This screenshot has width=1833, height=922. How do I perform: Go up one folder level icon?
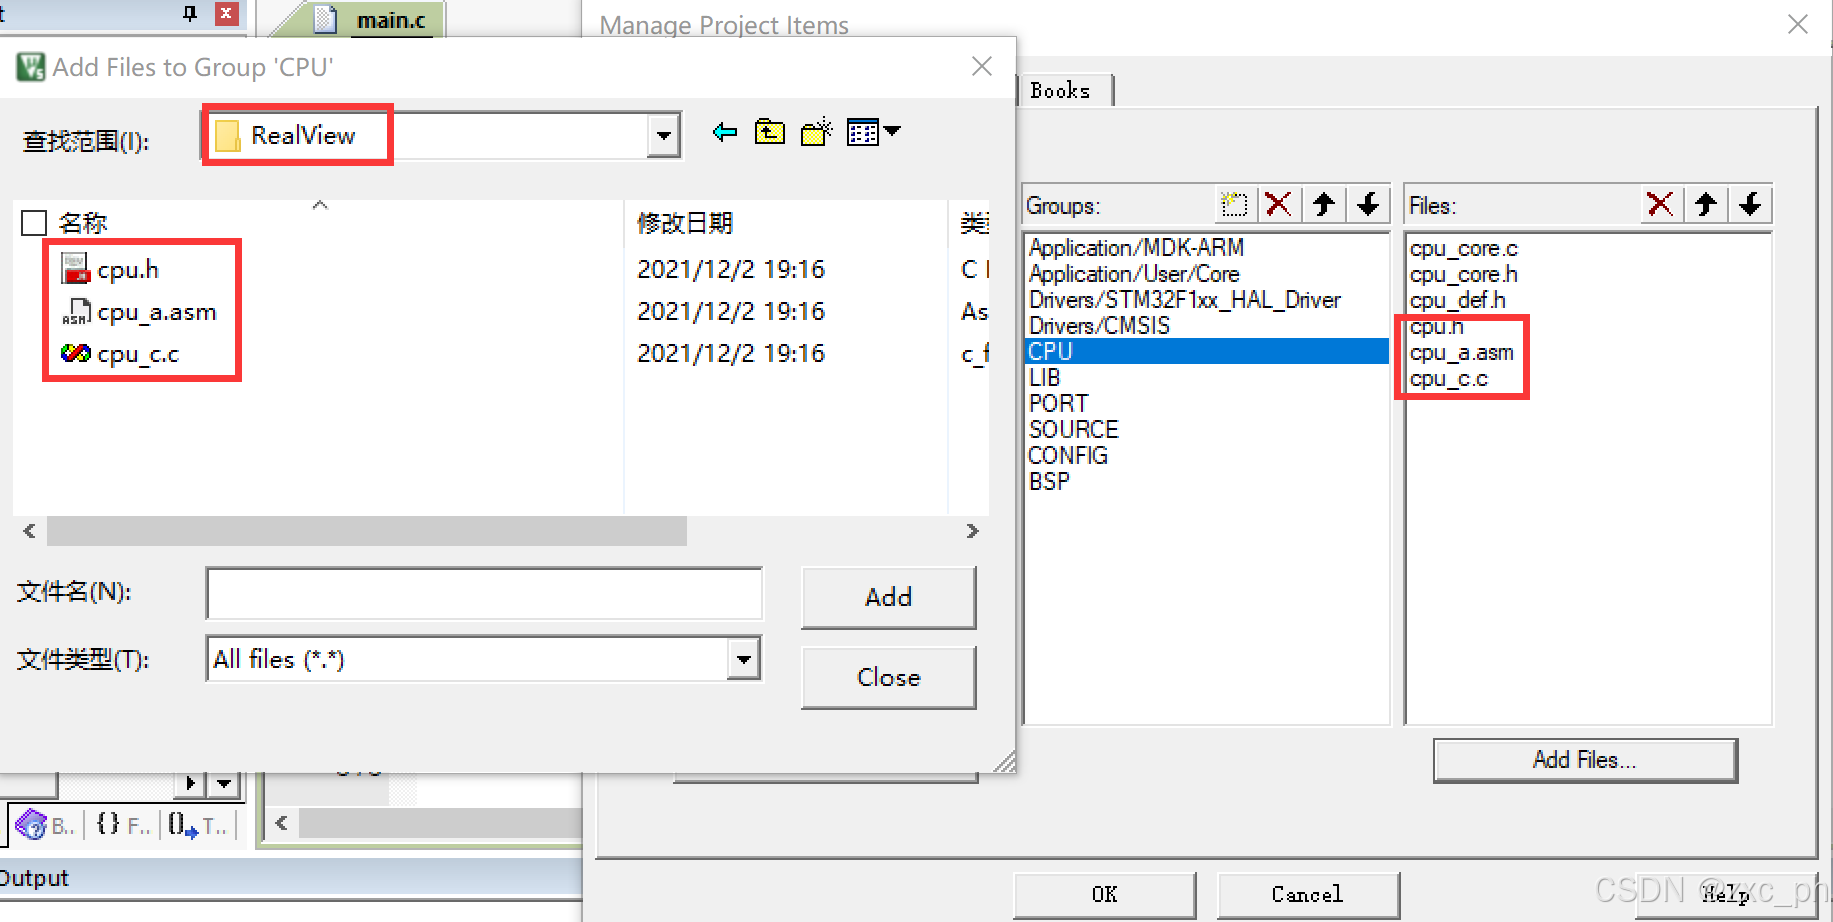coord(769,132)
